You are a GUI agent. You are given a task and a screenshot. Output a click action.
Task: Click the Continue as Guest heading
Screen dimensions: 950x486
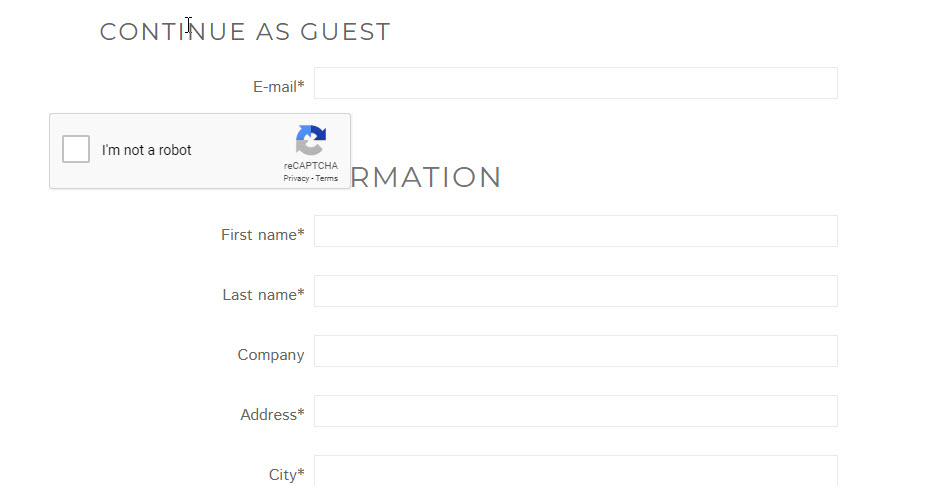click(x=245, y=32)
